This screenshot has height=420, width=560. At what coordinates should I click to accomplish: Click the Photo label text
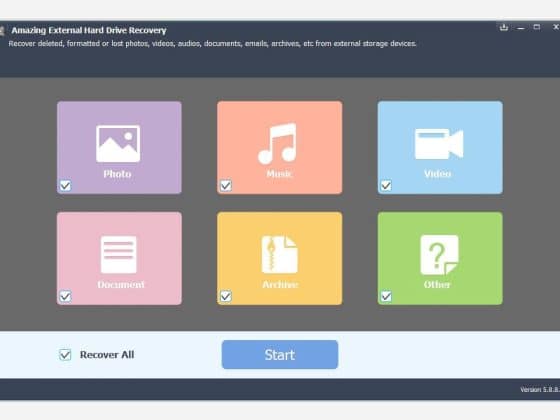pyautogui.click(x=117, y=174)
